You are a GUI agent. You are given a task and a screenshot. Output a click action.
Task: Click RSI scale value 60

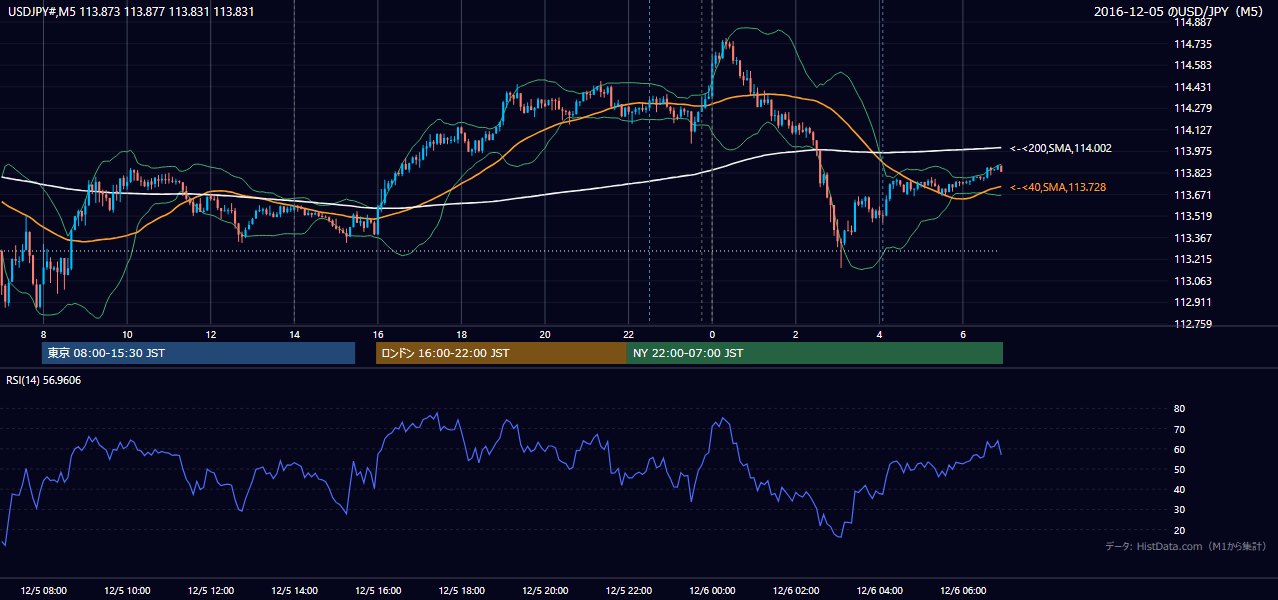pyautogui.click(x=1179, y=449)
